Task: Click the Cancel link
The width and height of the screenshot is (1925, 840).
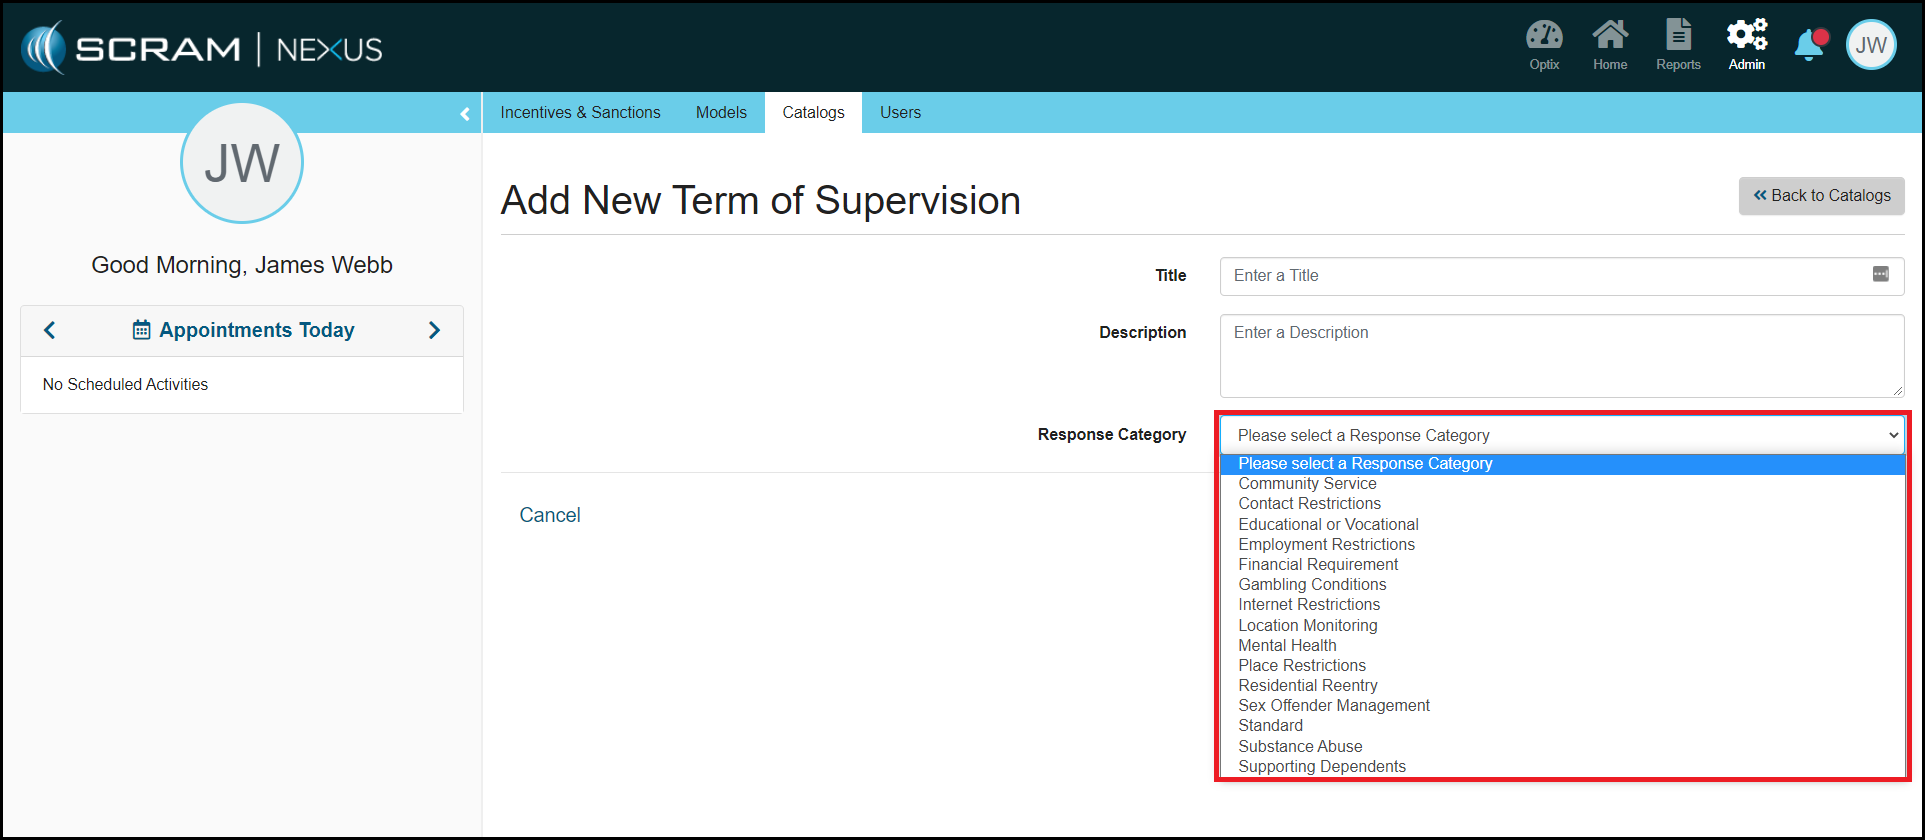Action: (x=550, y=515)
